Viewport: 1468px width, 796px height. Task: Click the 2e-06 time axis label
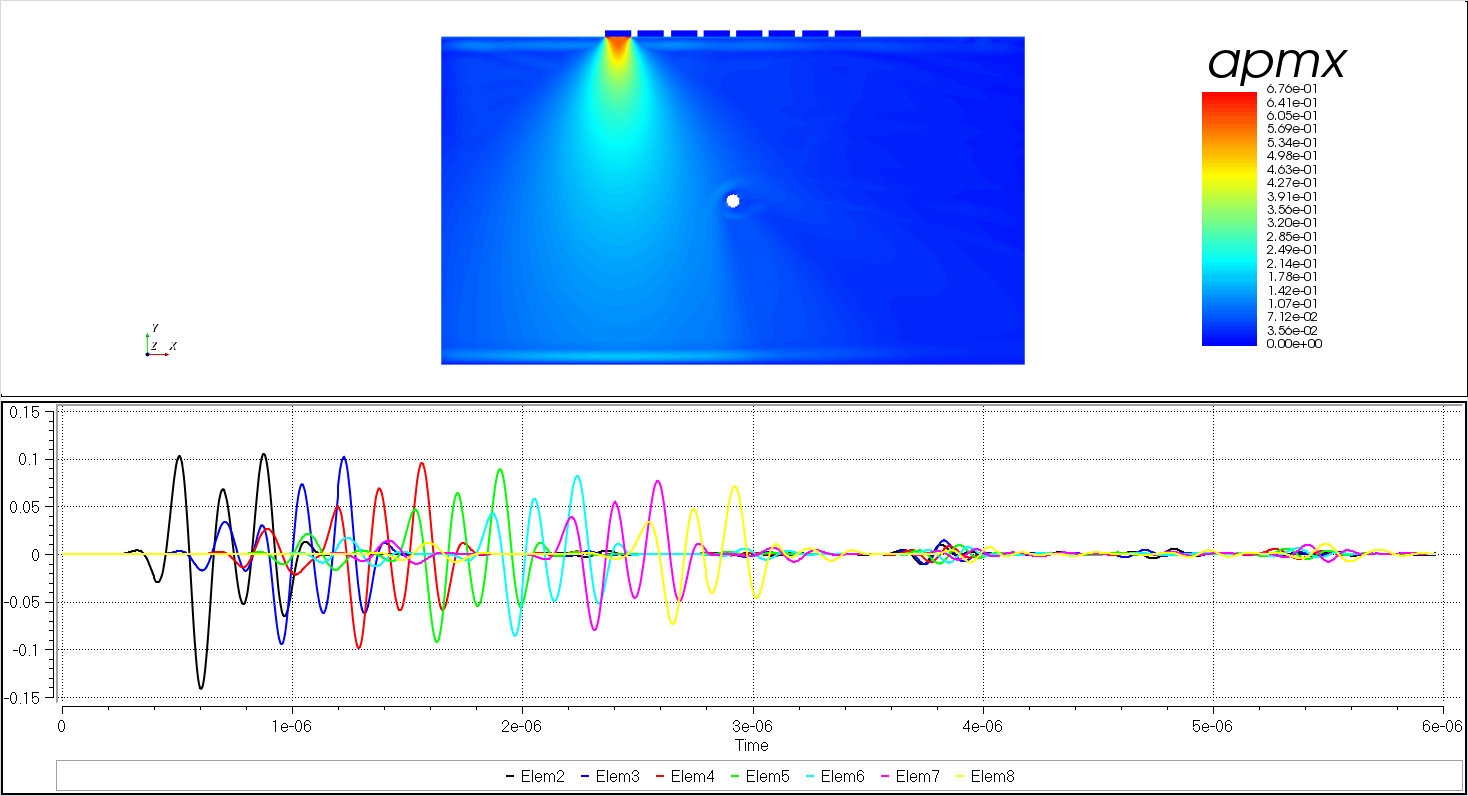point(522,726)
